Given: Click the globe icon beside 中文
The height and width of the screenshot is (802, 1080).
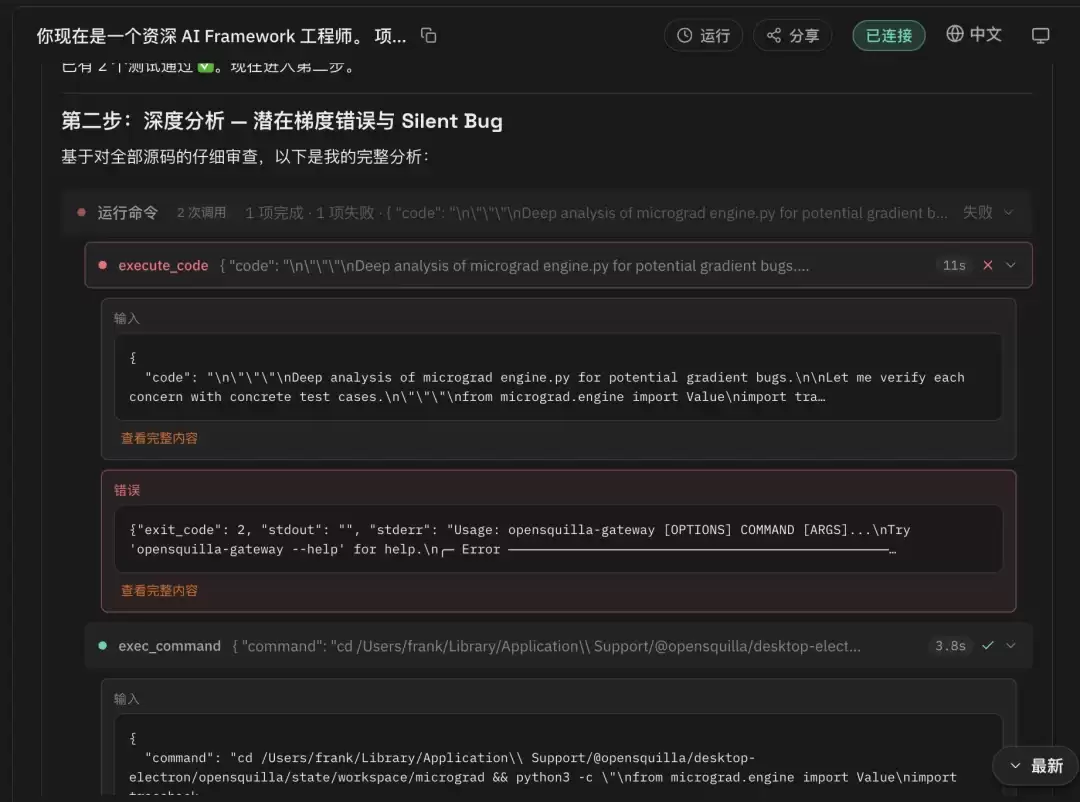Looking at the screenshot, I should pyautogui.click(x=955, y=33).
